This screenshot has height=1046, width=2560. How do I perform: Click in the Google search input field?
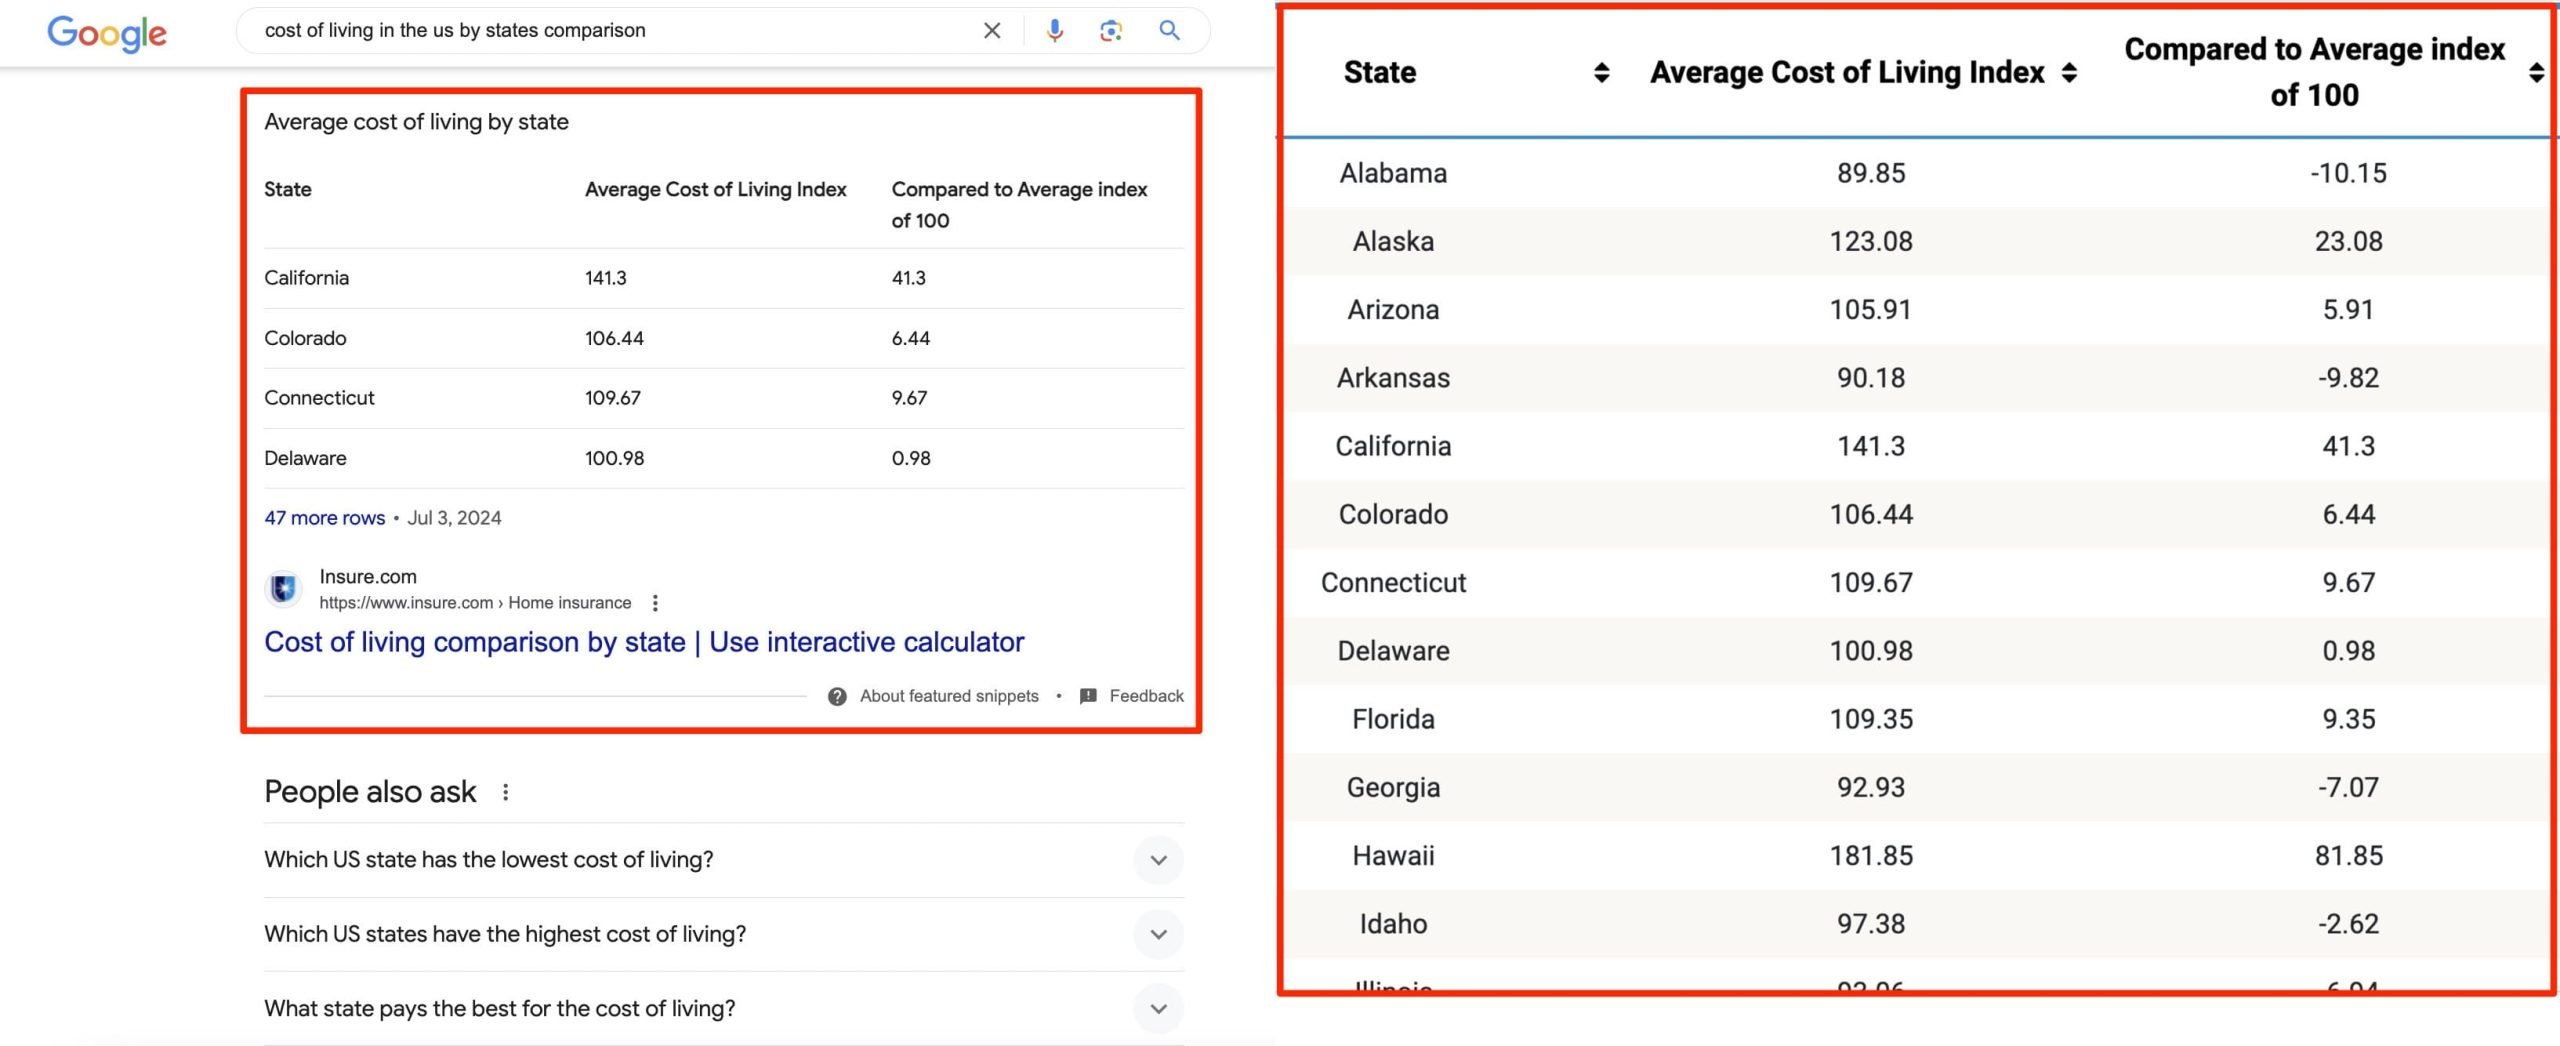click(x=610, y=30)
